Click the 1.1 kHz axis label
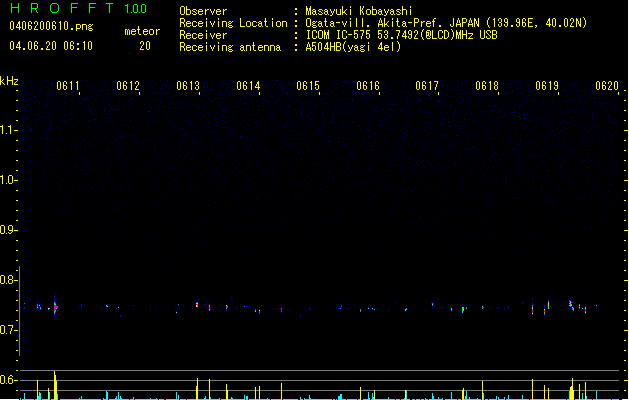This screenshot has height=400, width=629. 8,130
